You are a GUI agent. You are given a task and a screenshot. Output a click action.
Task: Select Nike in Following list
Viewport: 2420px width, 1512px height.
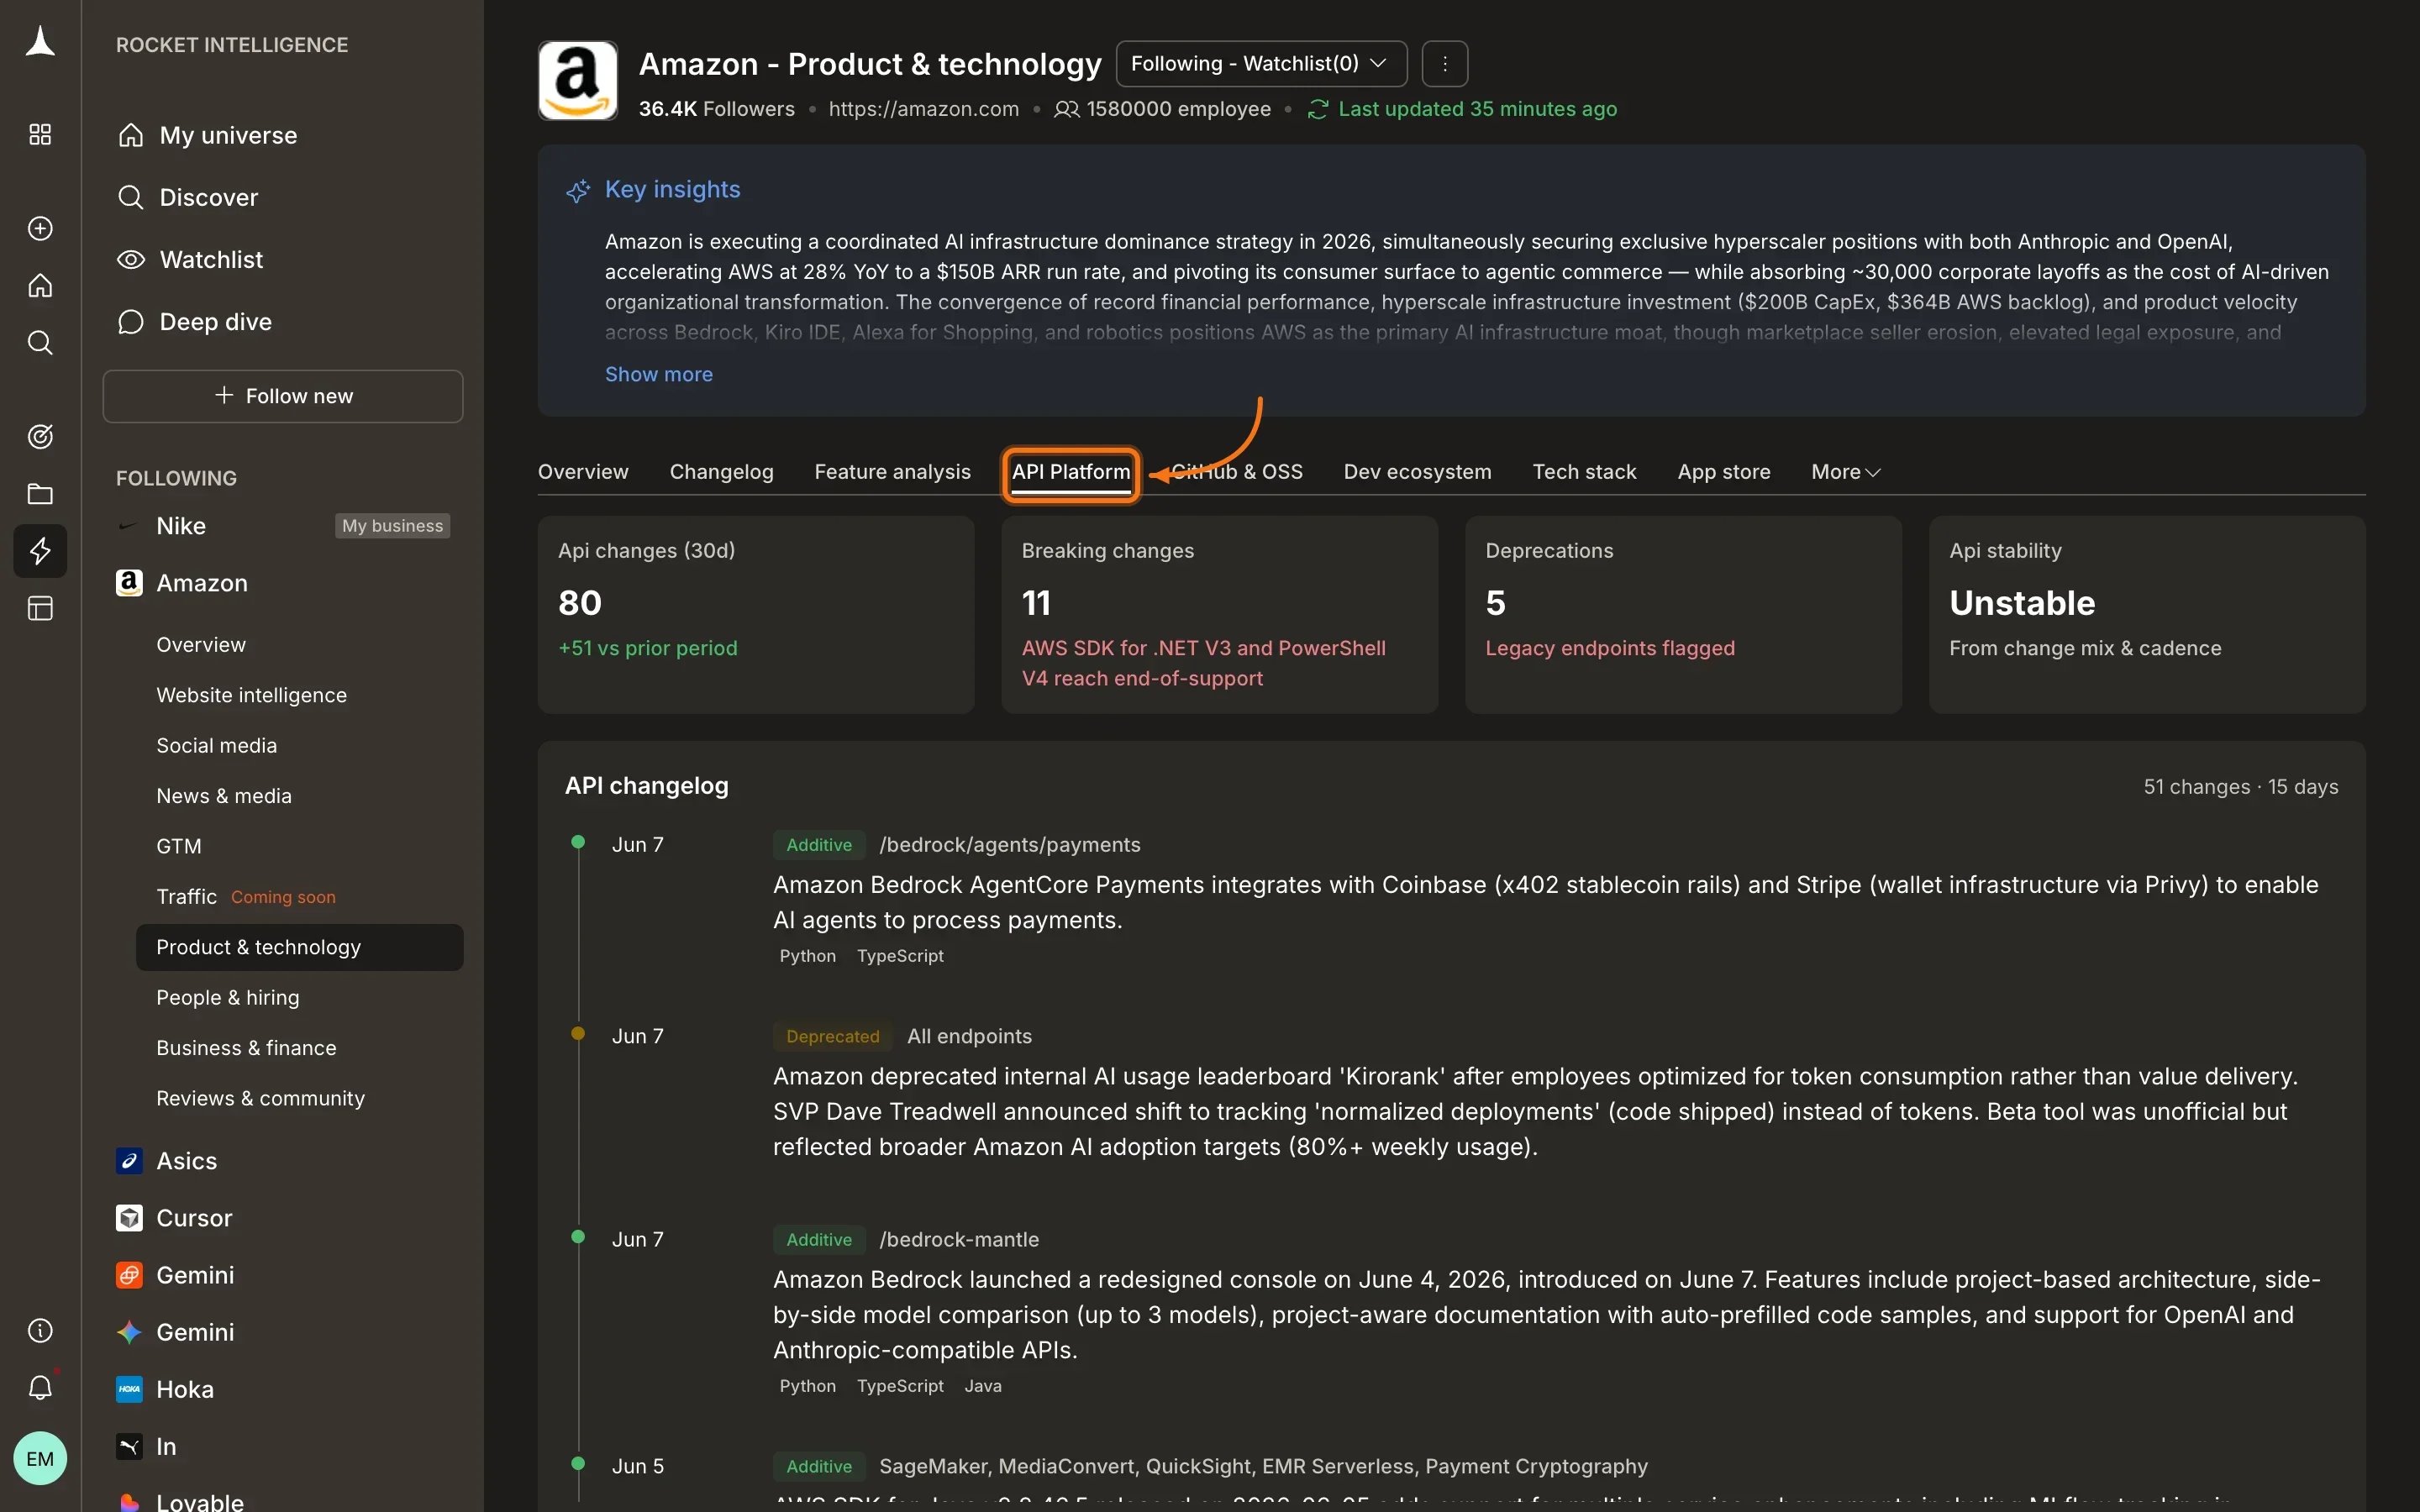click(180, 526)
